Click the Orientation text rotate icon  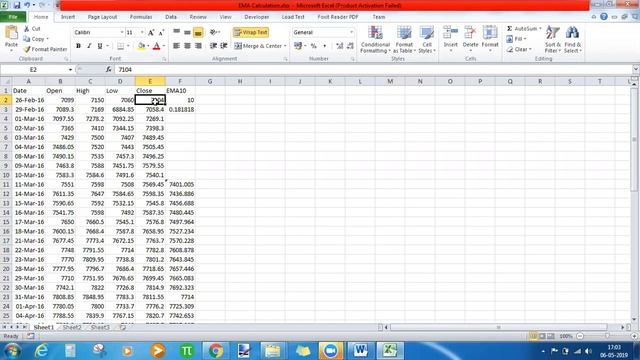click(213, 32)
